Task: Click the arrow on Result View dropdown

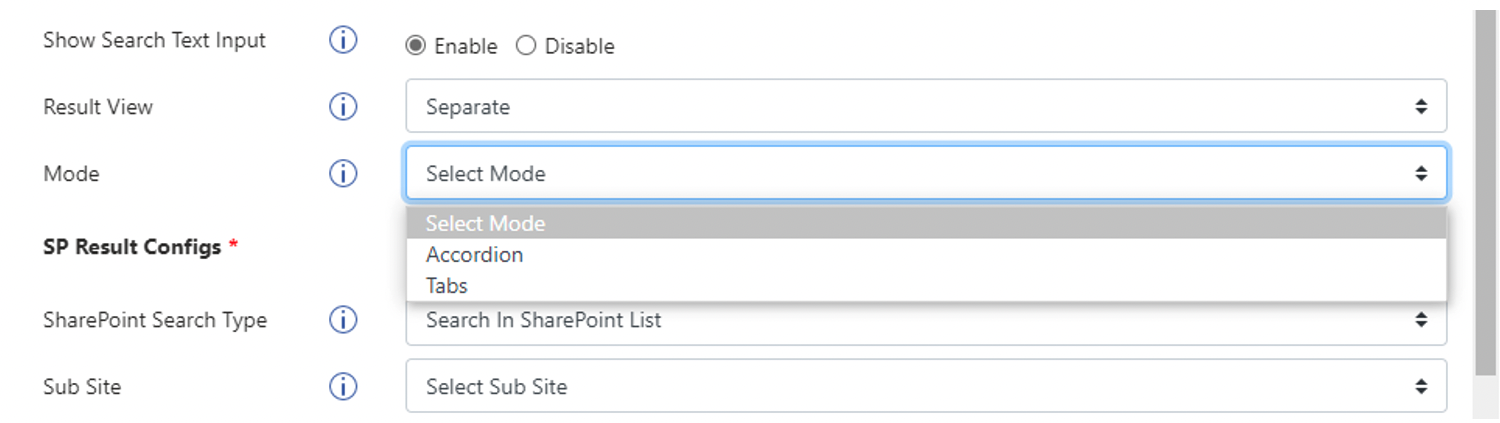Action: 1421,106
